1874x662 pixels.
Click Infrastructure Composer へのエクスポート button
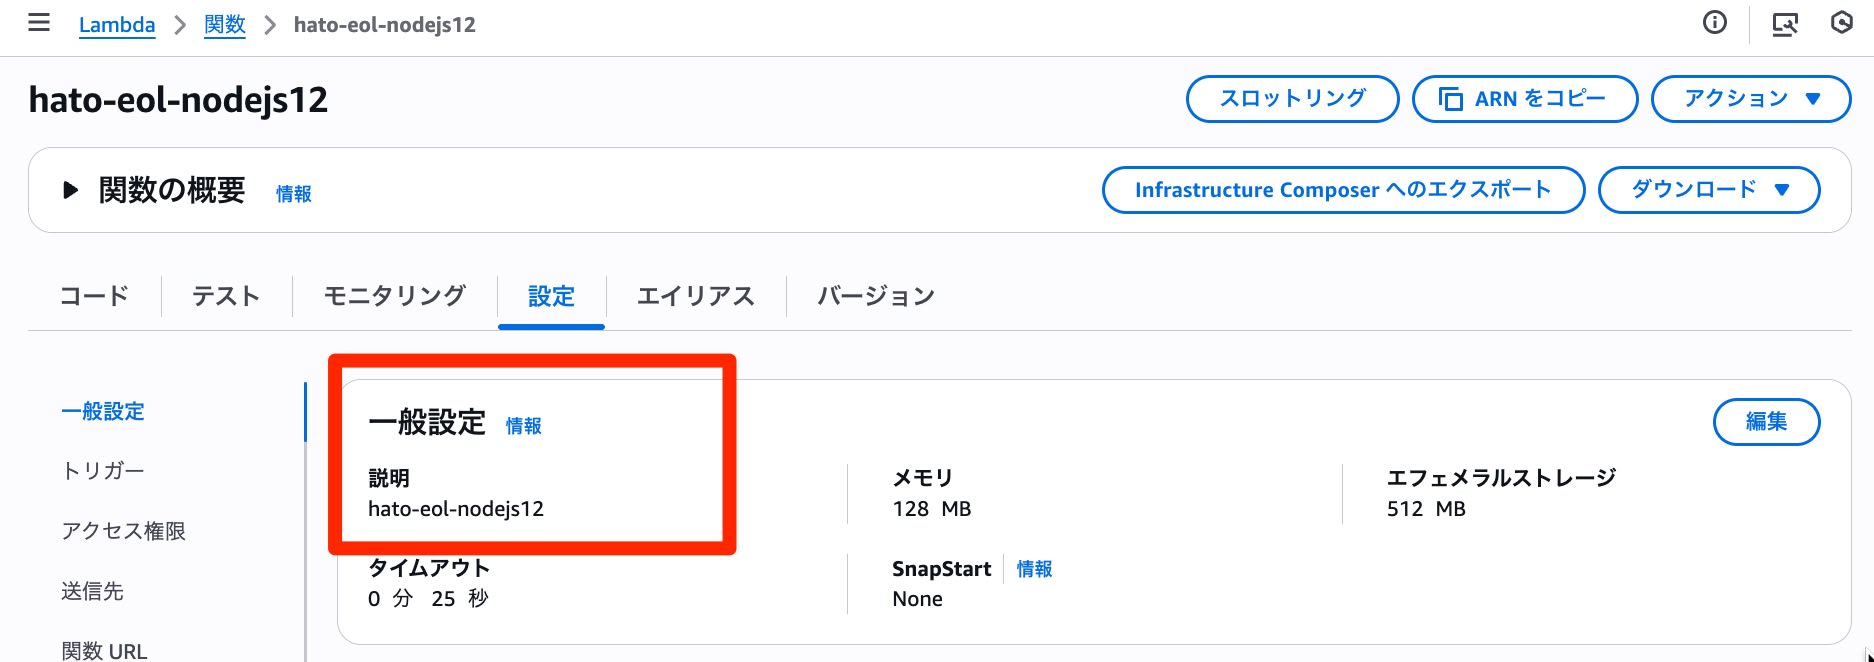pyautogui.click(x=1343, y=190)
